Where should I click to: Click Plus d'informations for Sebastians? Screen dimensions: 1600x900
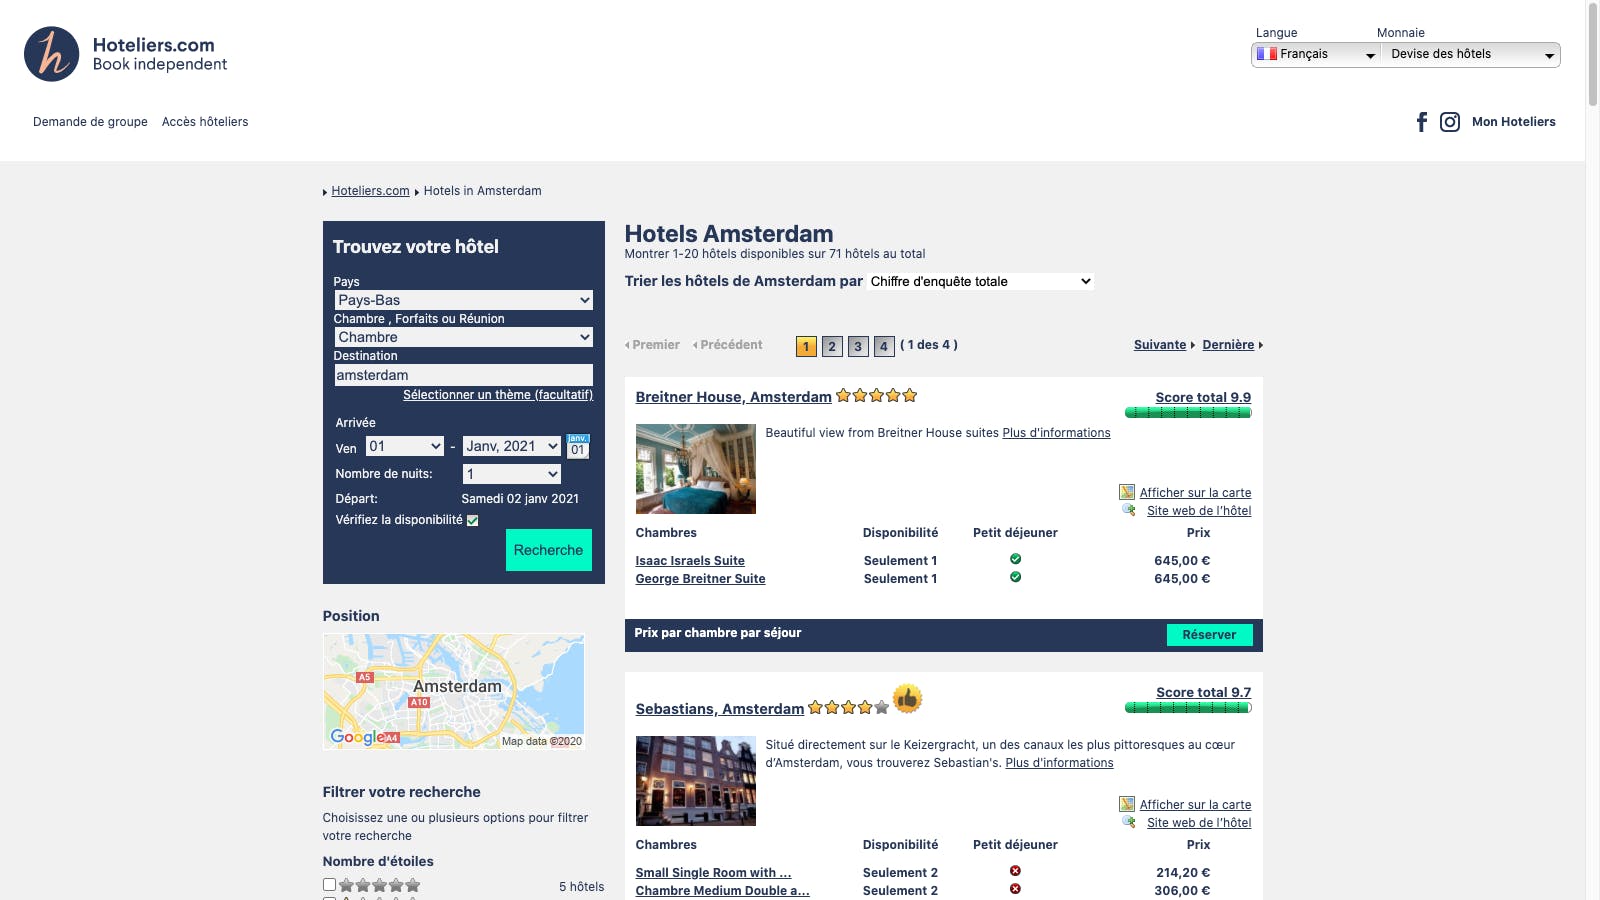(x=1059, y=763)
